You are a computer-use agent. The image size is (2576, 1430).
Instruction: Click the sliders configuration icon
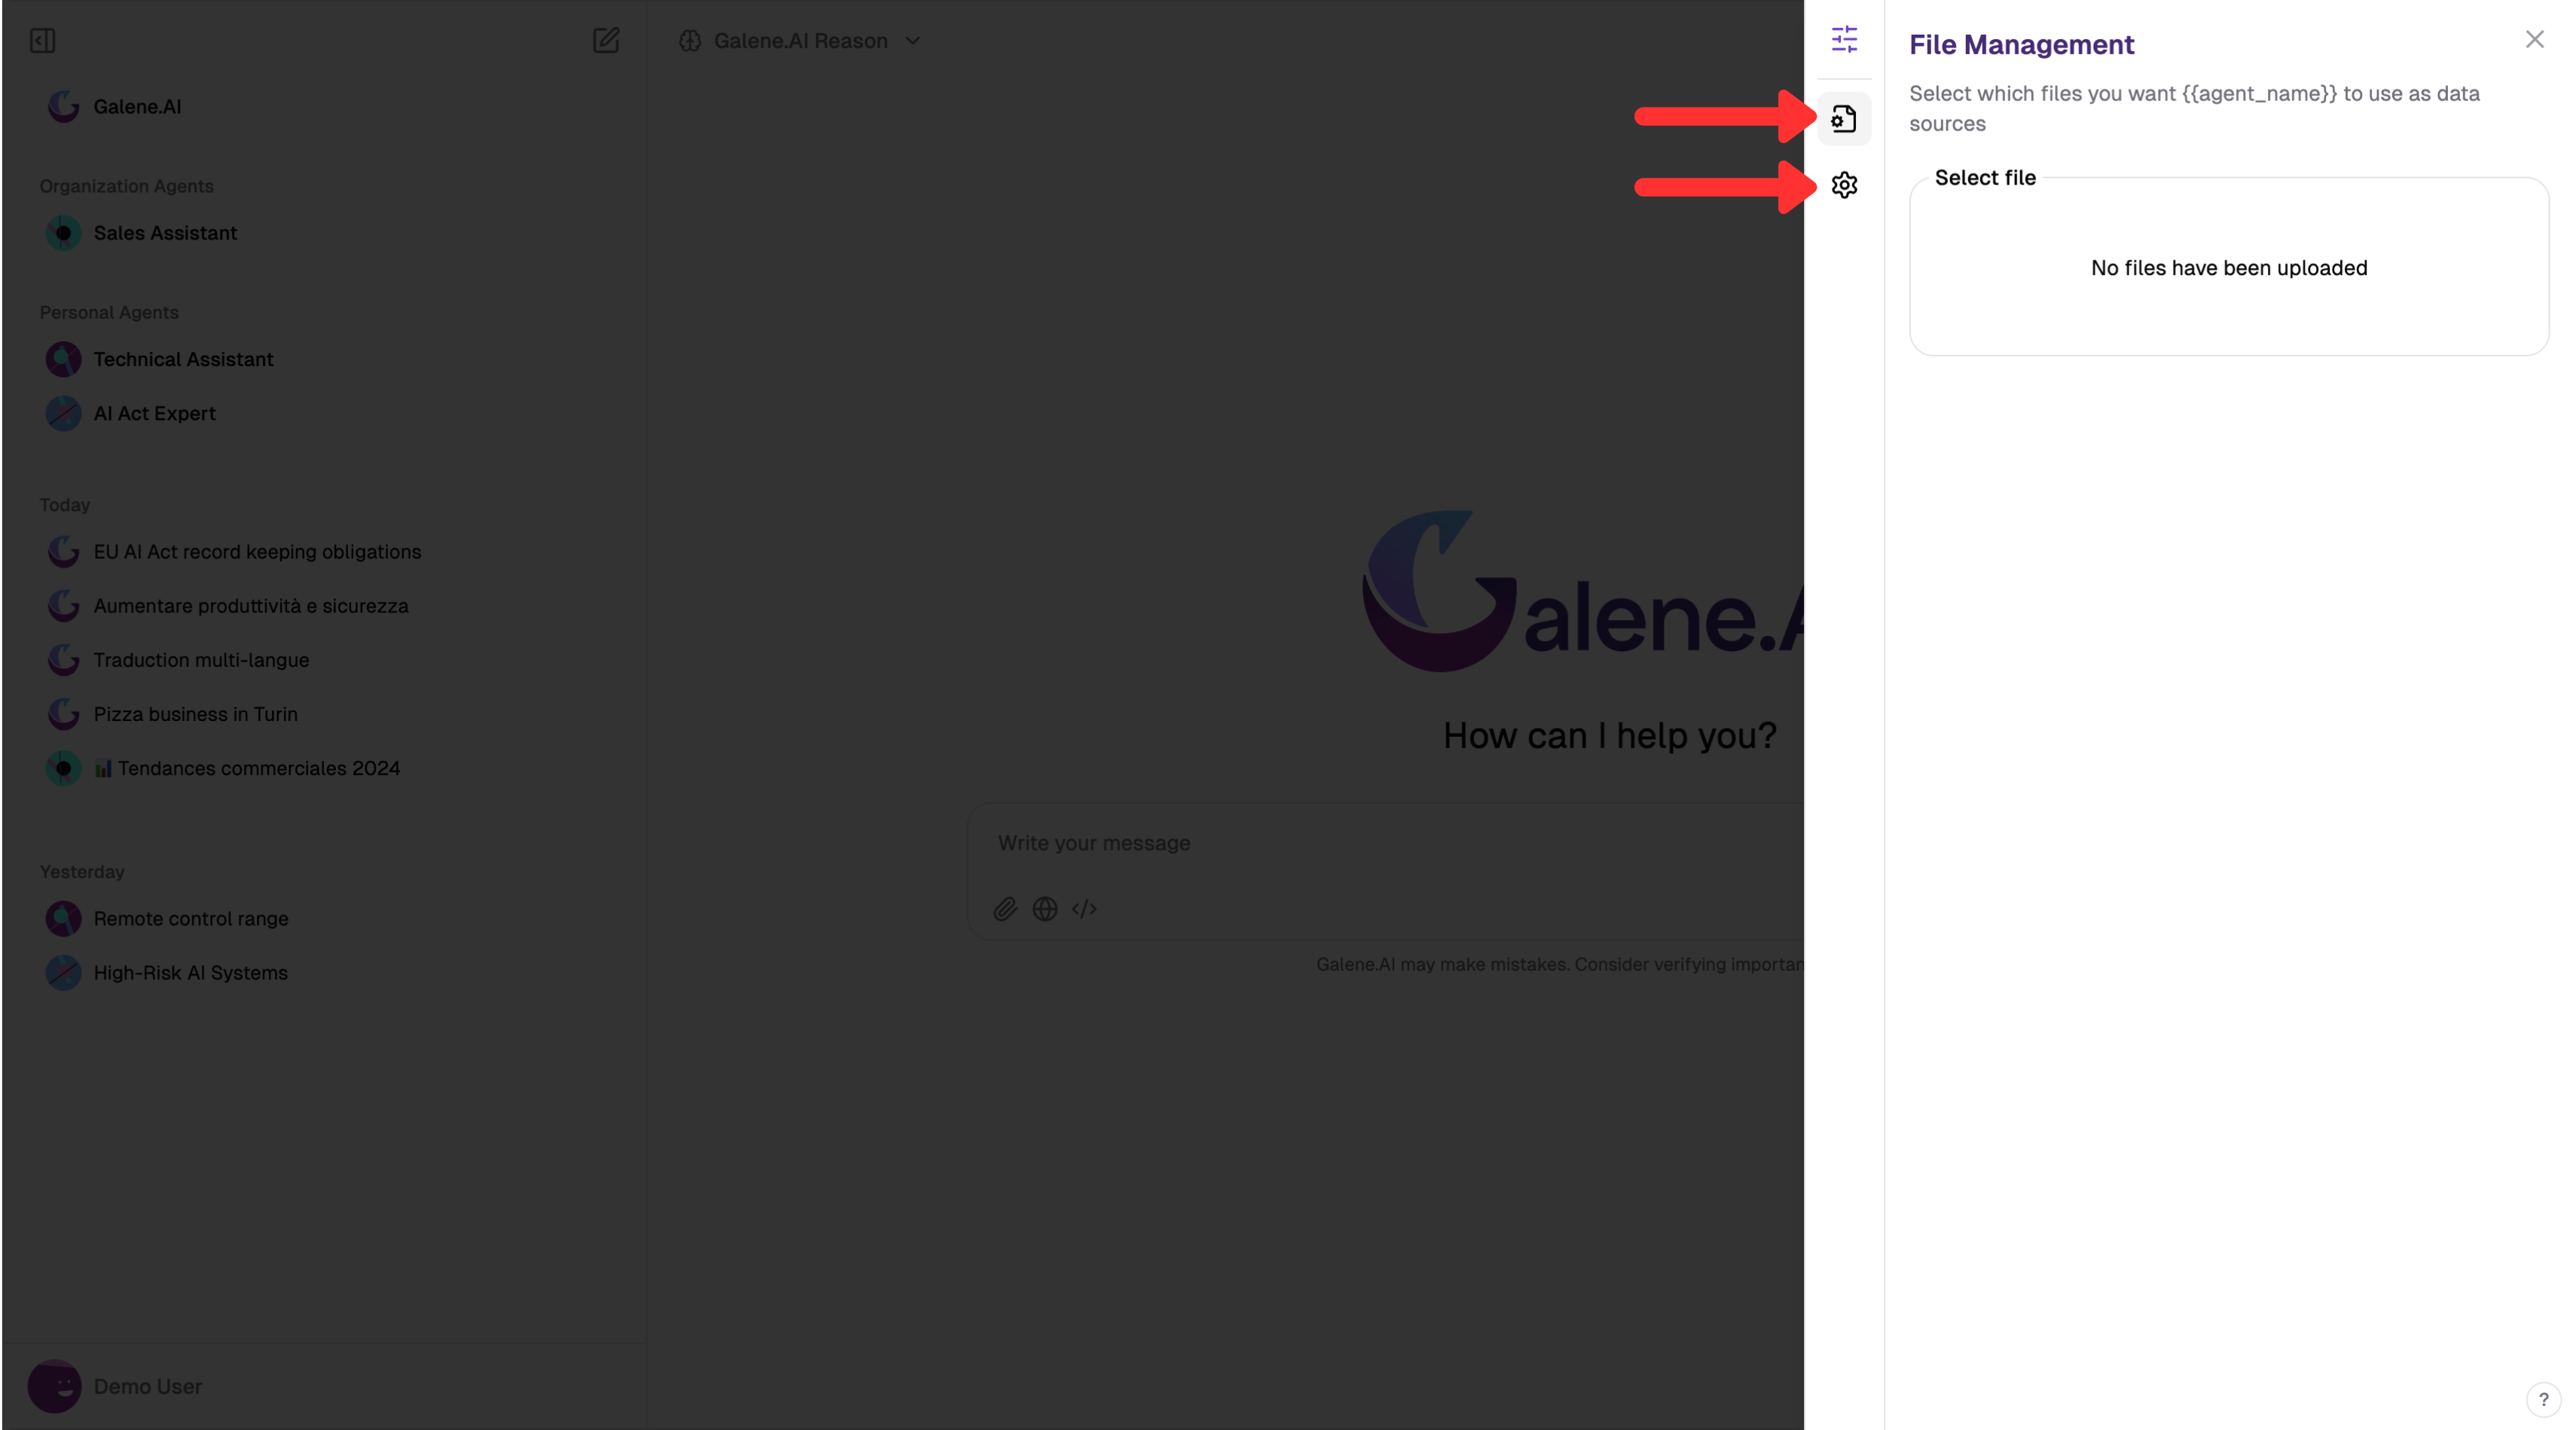[1844, 39]
